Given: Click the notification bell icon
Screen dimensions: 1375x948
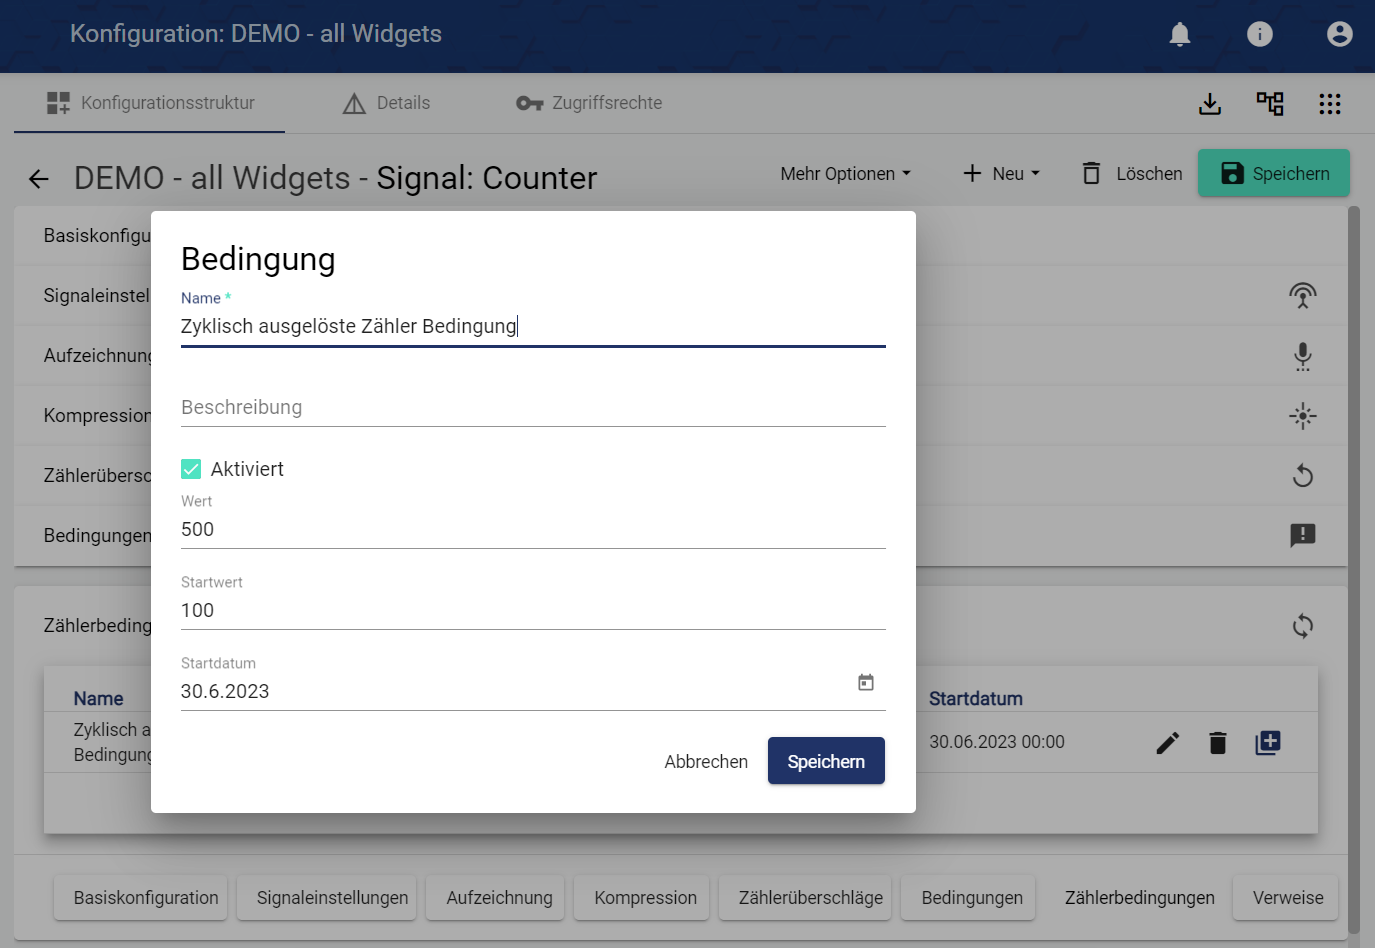Looking at the screenshot, I should coord(1180,35).
